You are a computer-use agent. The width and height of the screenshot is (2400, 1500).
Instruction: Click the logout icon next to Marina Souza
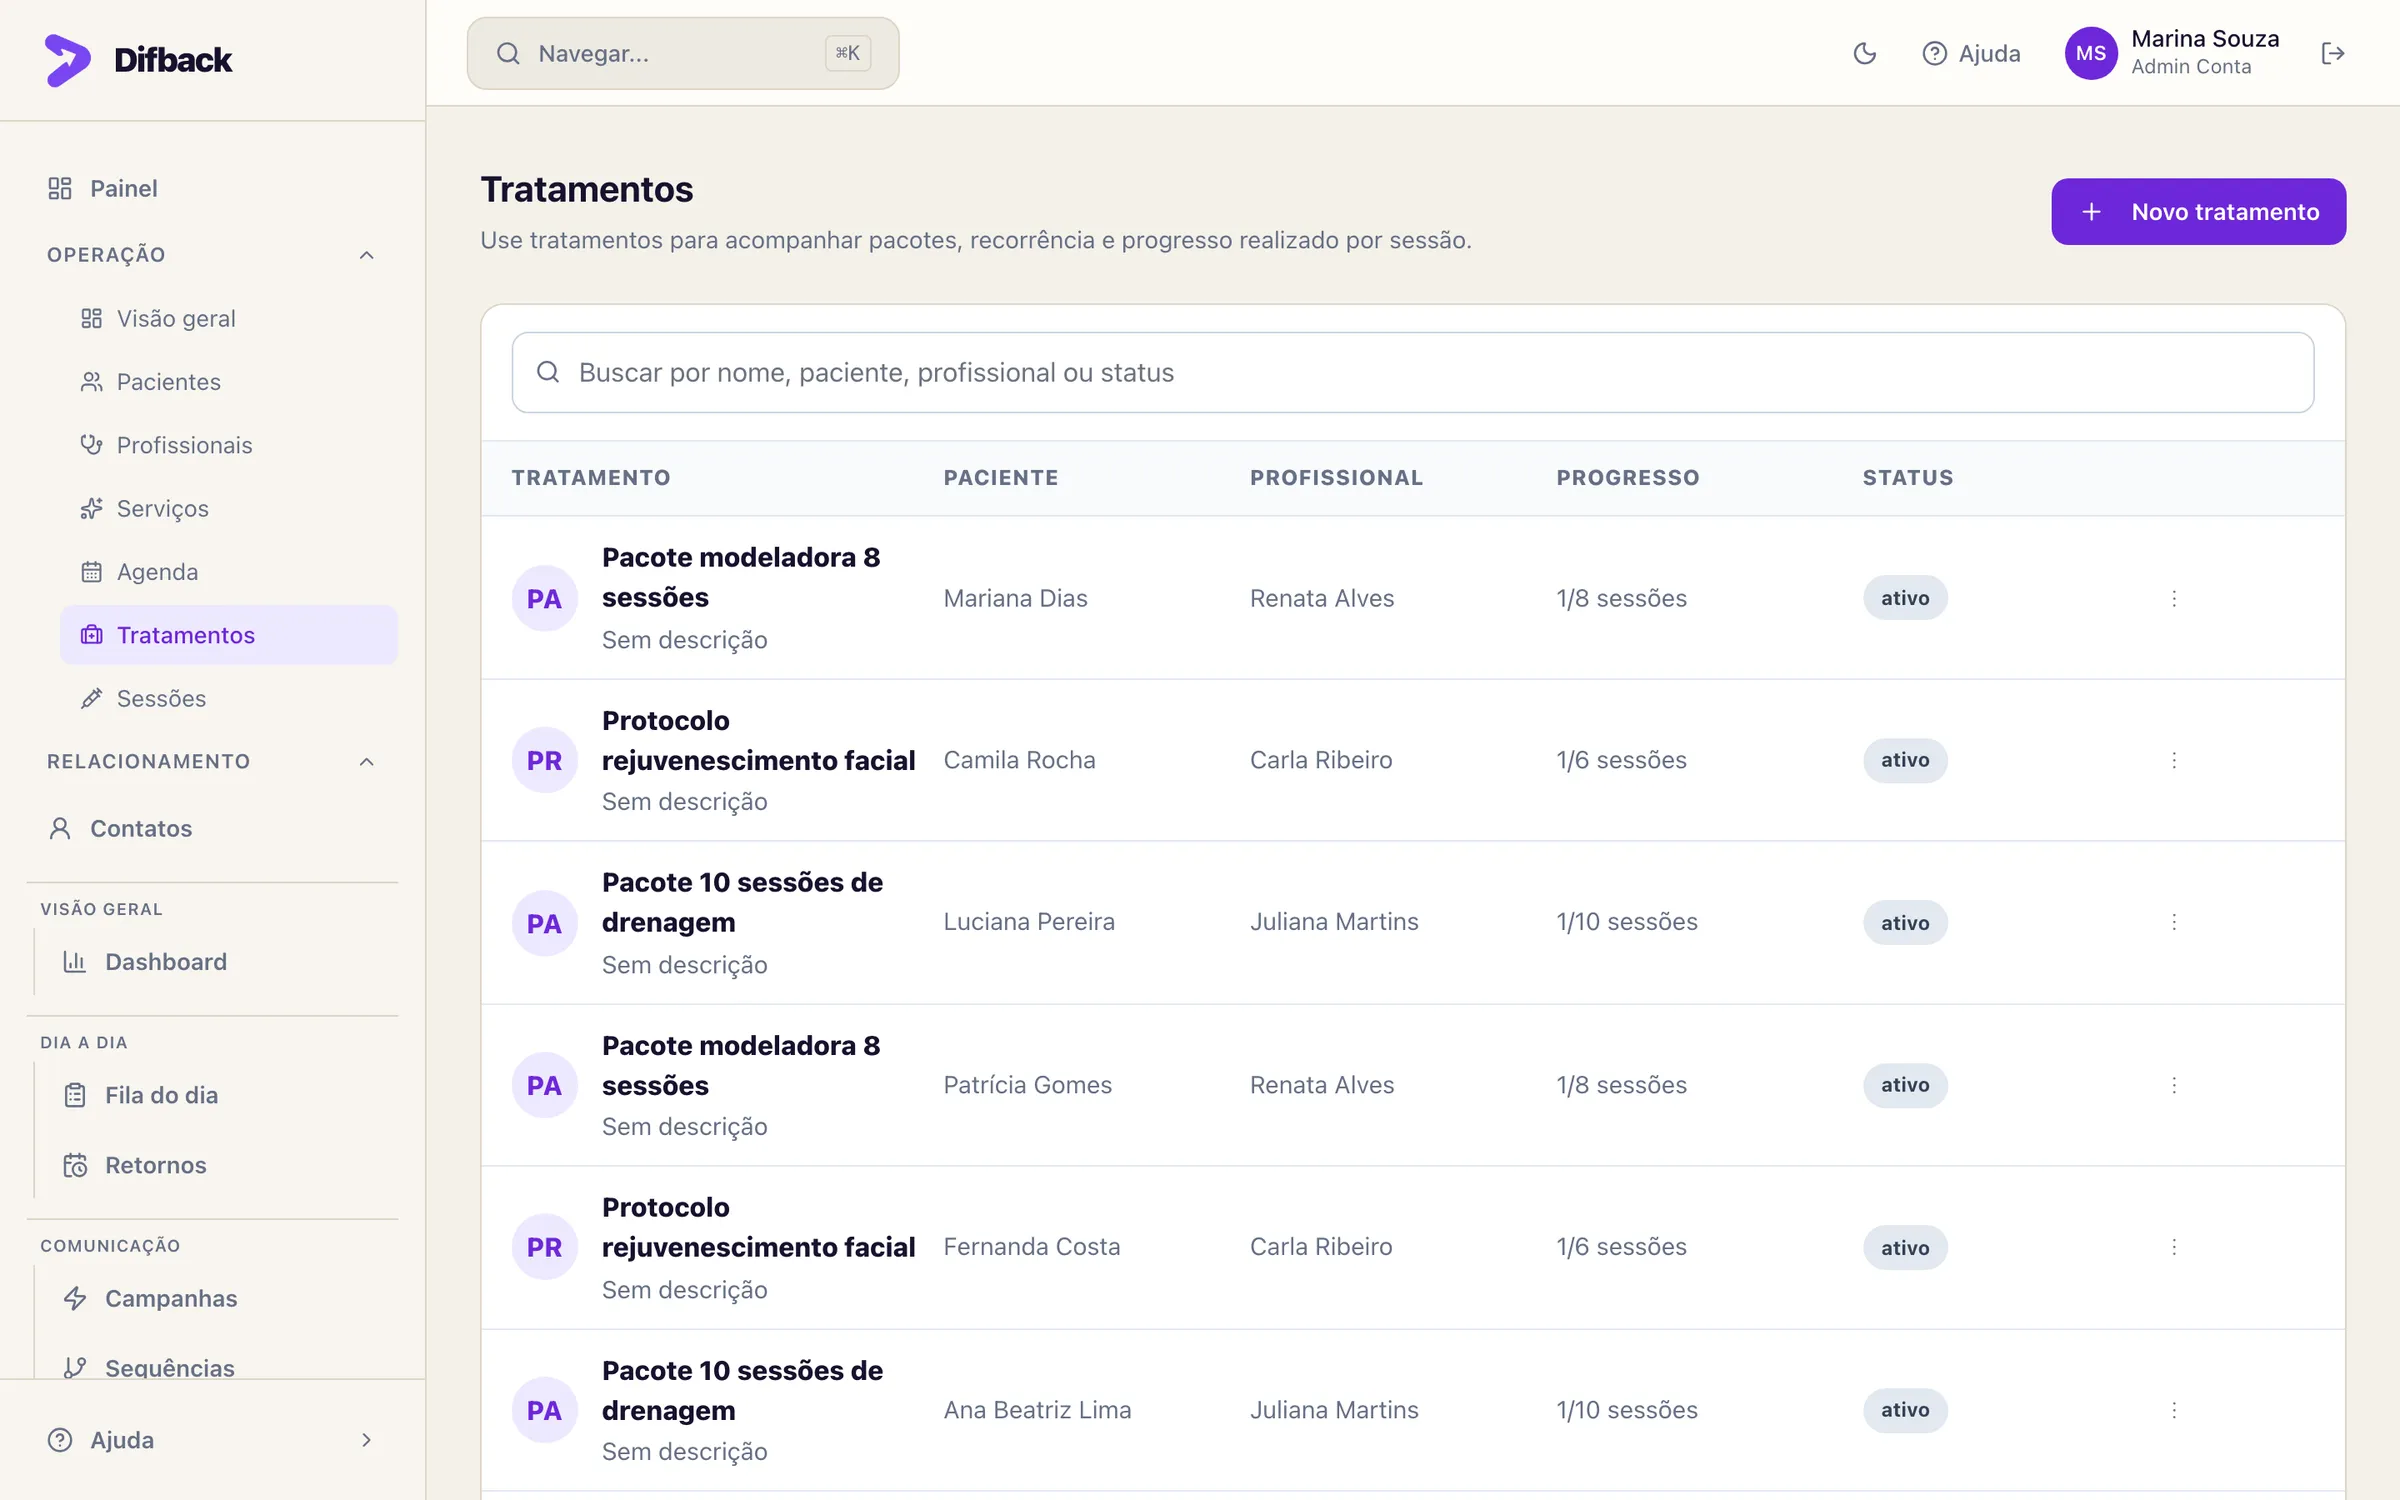[x=2332, y=54]
